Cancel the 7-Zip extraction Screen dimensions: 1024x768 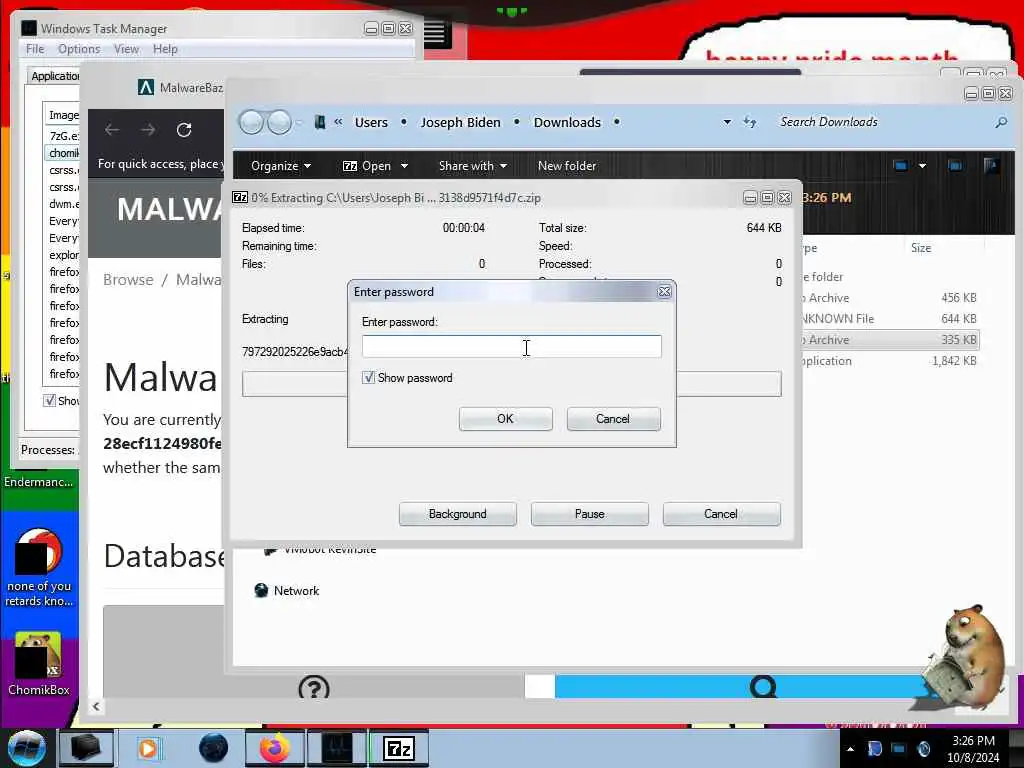point(721,514)
